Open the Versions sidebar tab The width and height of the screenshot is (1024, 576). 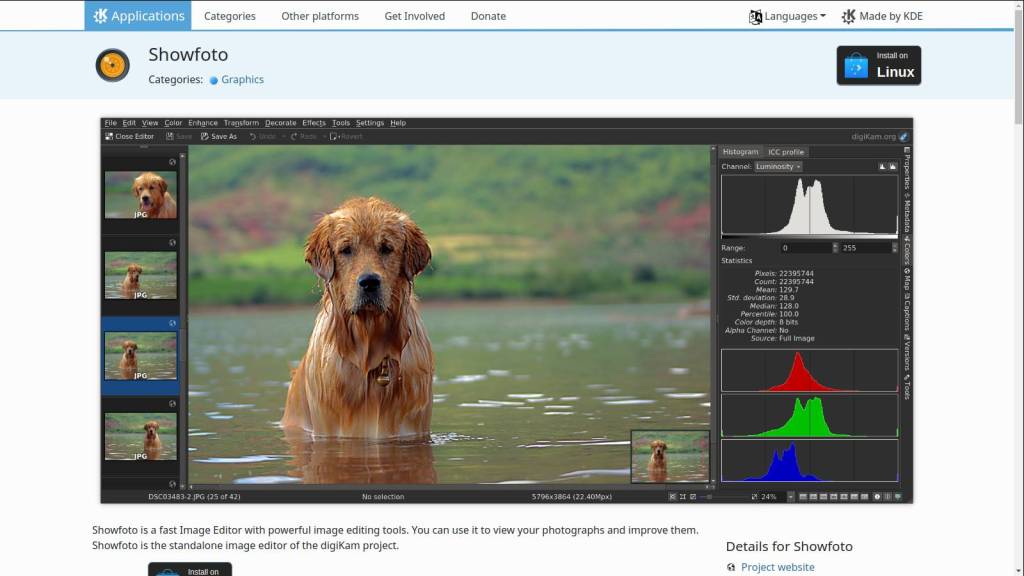(x=907, y=353)
